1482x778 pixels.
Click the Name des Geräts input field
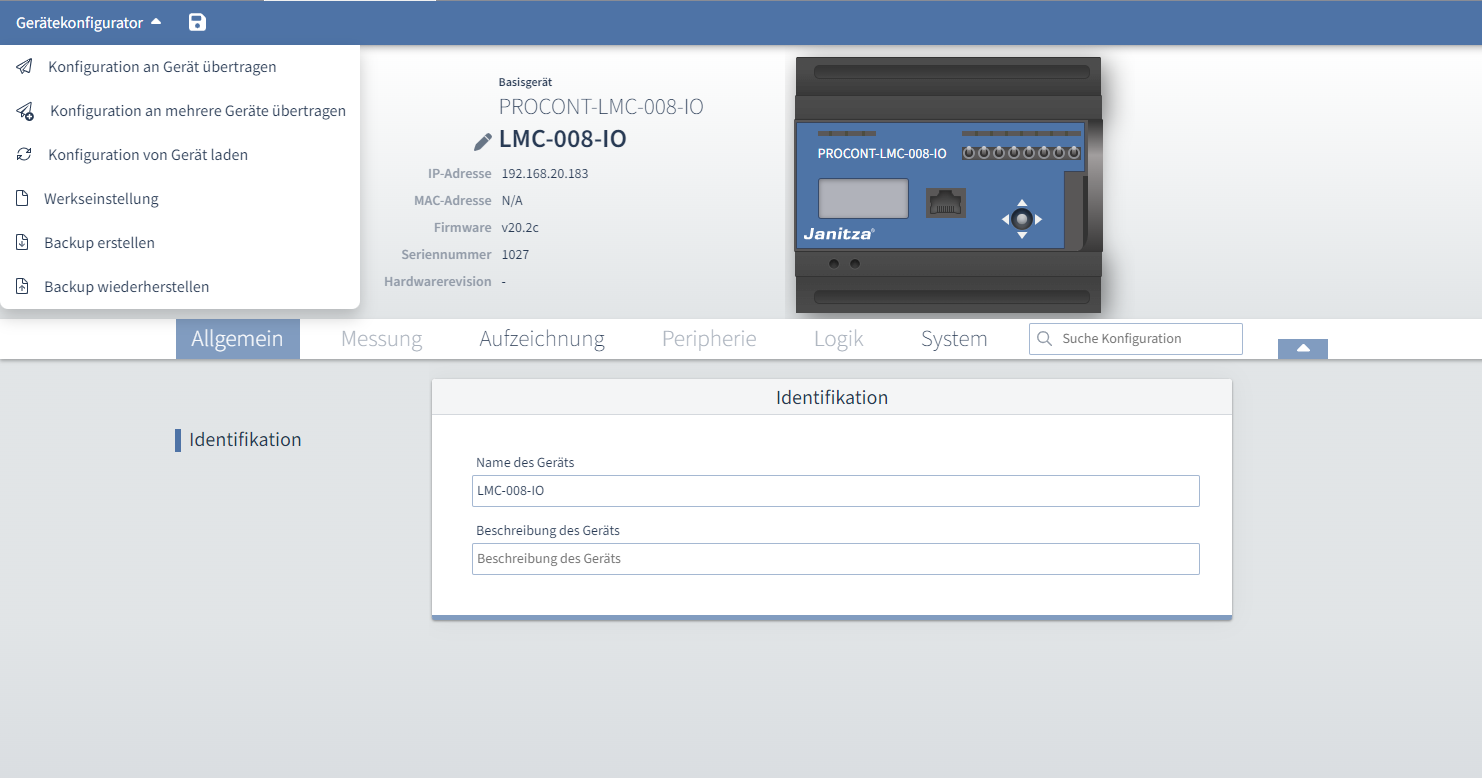(835, 491)
